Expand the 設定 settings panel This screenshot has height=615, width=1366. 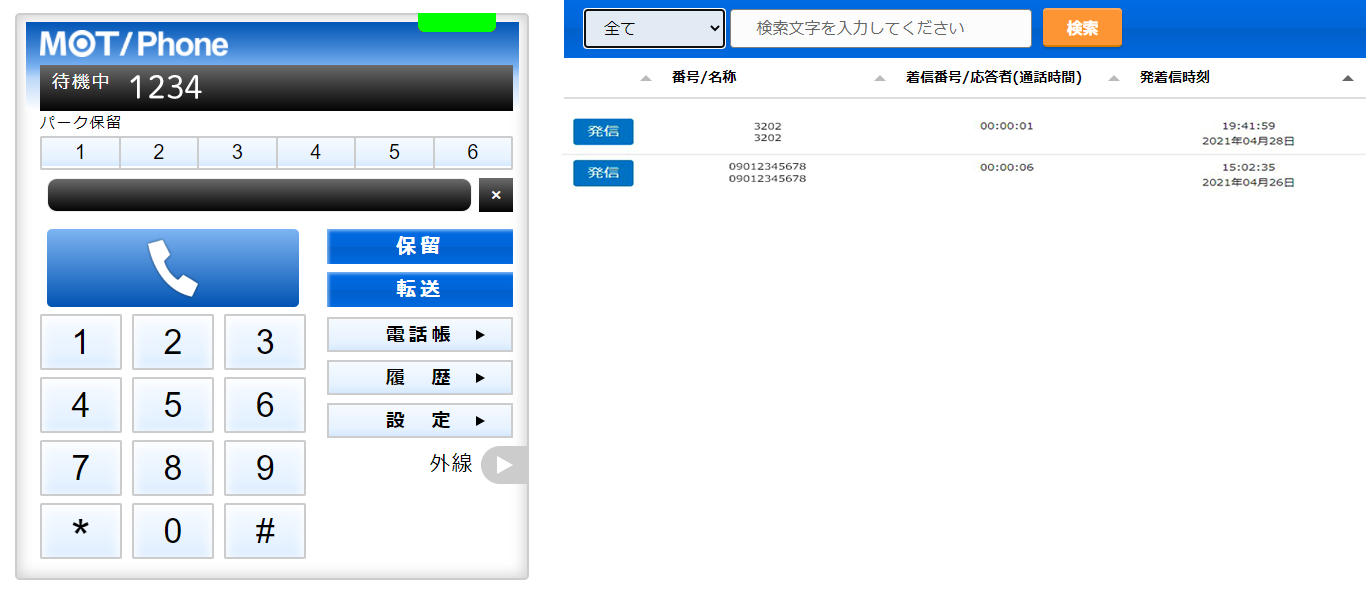(419, 421)
